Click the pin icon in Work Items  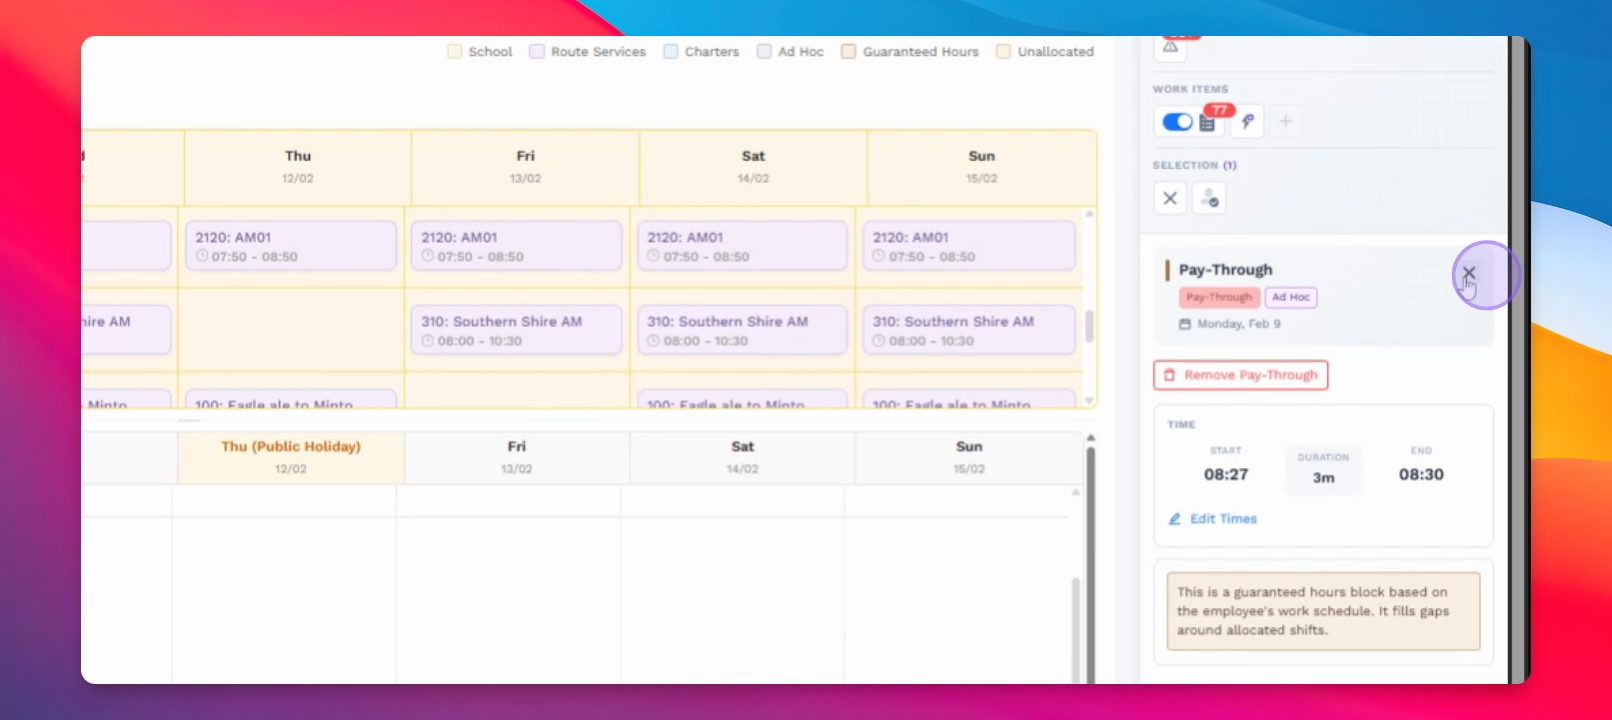[x=1247, y=121]
